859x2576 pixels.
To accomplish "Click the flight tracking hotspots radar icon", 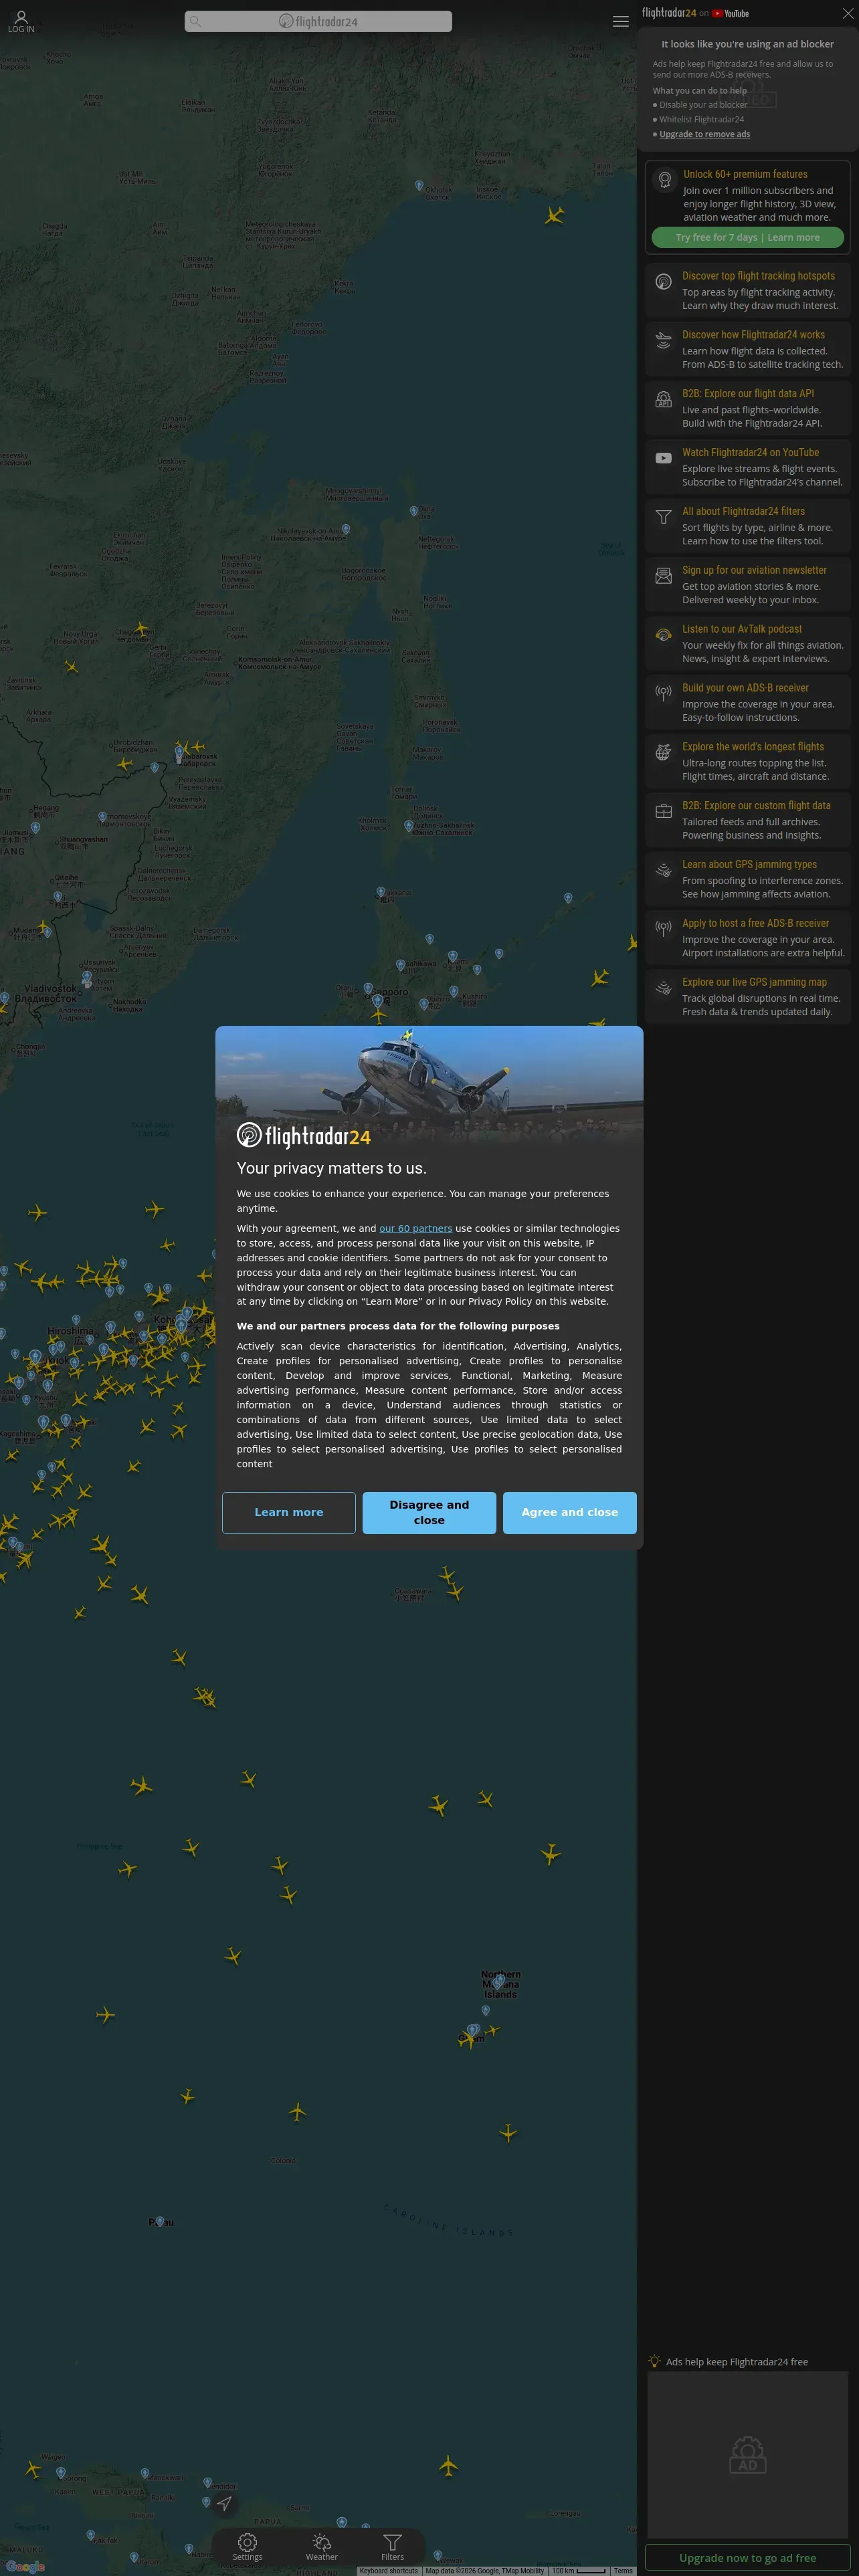I will pos(663,282).
